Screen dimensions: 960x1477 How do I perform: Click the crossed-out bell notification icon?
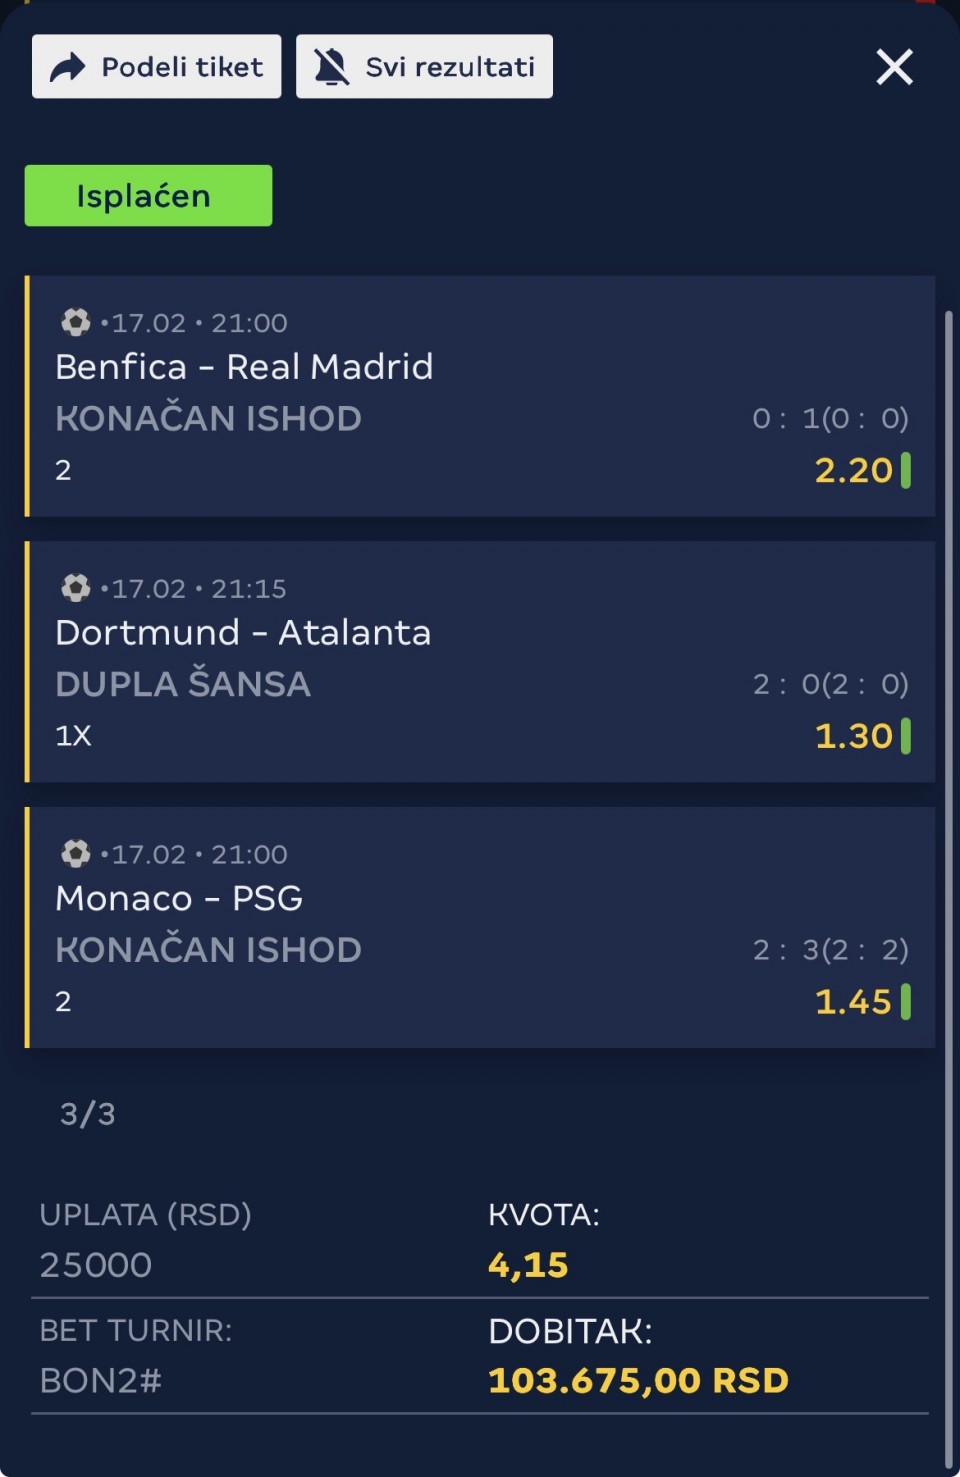[x=331, y=67]
